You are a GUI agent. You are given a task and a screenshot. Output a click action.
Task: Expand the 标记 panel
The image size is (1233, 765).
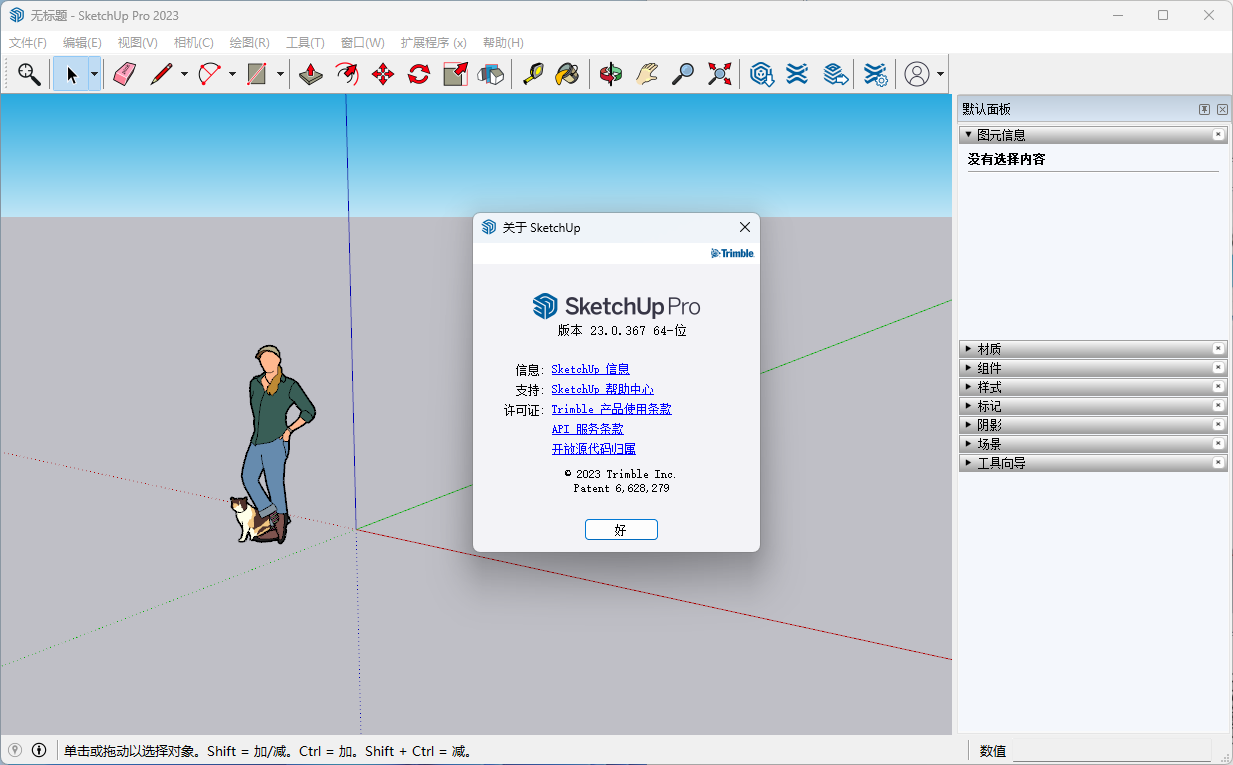968,406
